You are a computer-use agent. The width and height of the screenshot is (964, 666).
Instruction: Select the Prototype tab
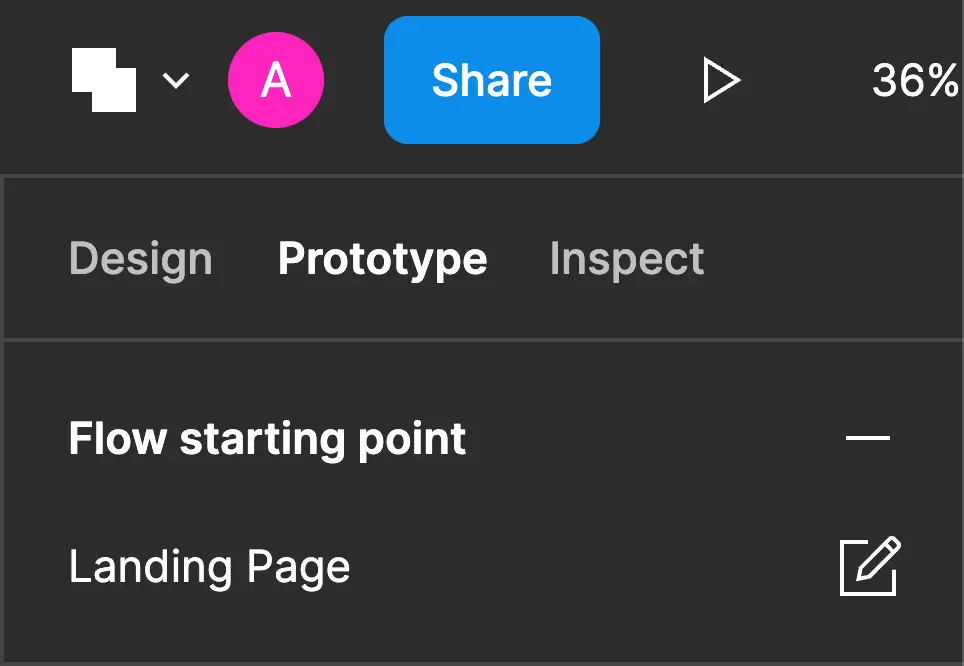pyautogui.click(x=383, y=258)
